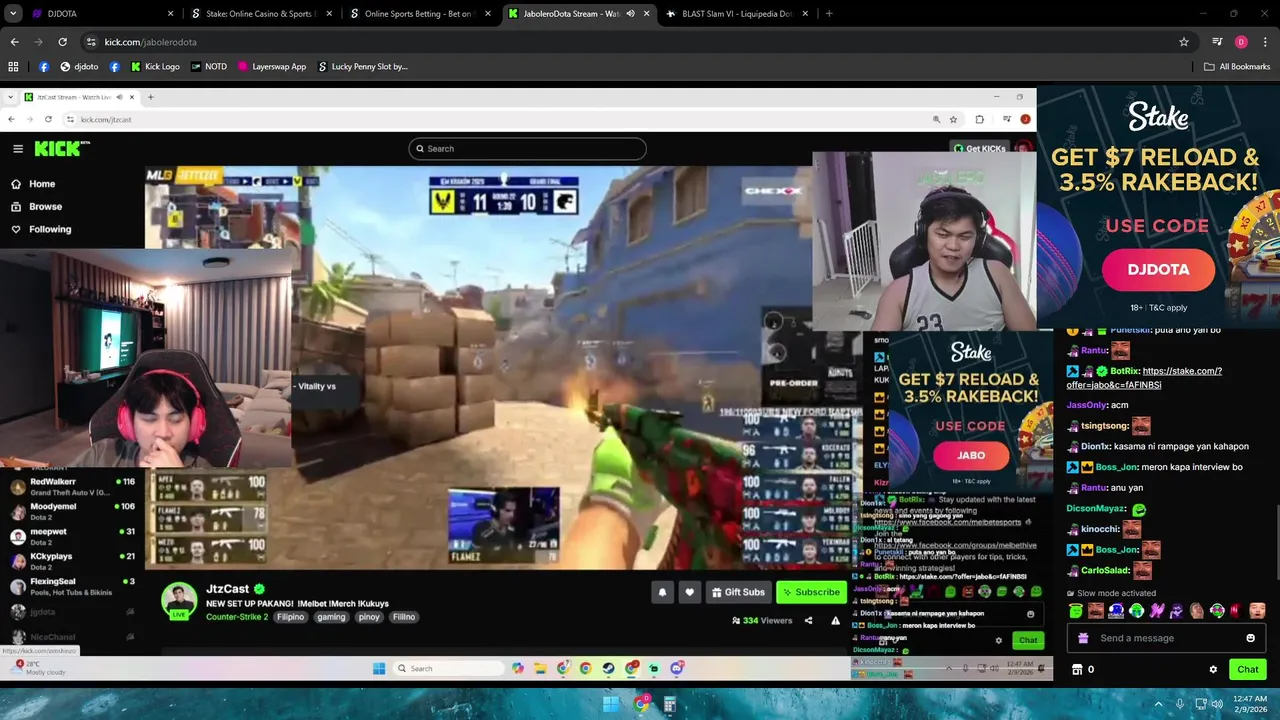Screen dimensions: 1280x720
Task: Open RedWalkerr channel in sidebar
Action: (x=72, y=487)
